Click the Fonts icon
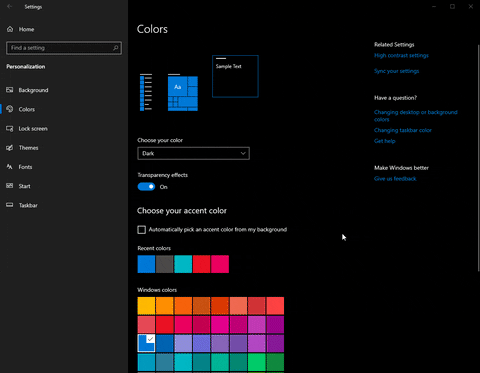Image resolution: width=480 pixels, height=373 pixels. click(x=10, y=167)
